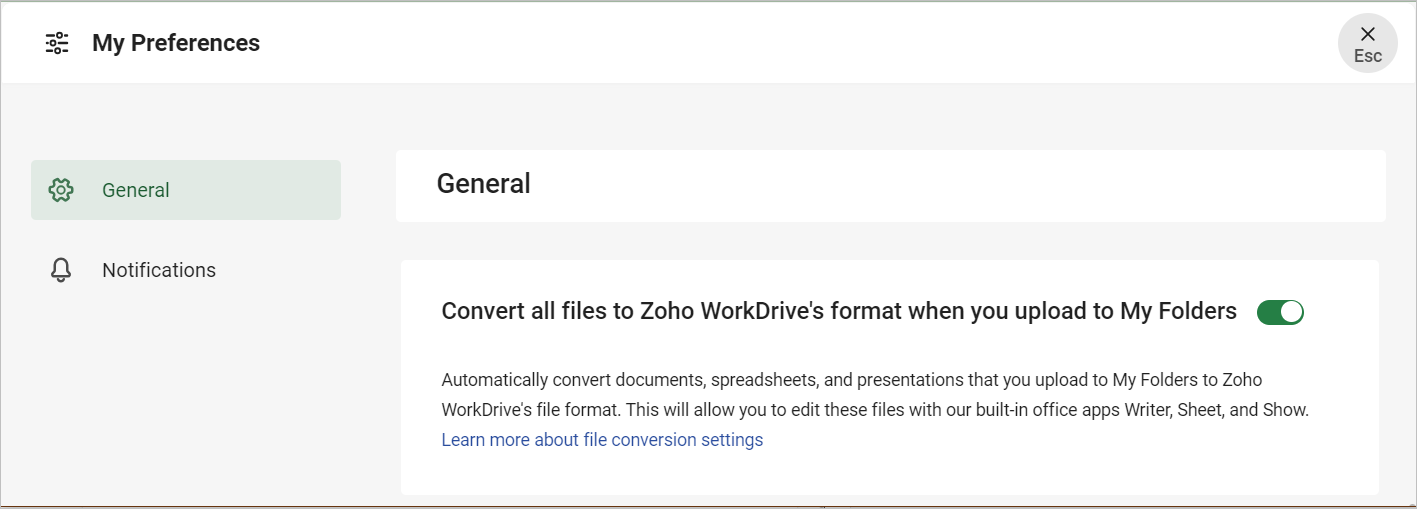1417x509 pixels.
Task: Click the General section heading
Action: [x=484, y=184]
